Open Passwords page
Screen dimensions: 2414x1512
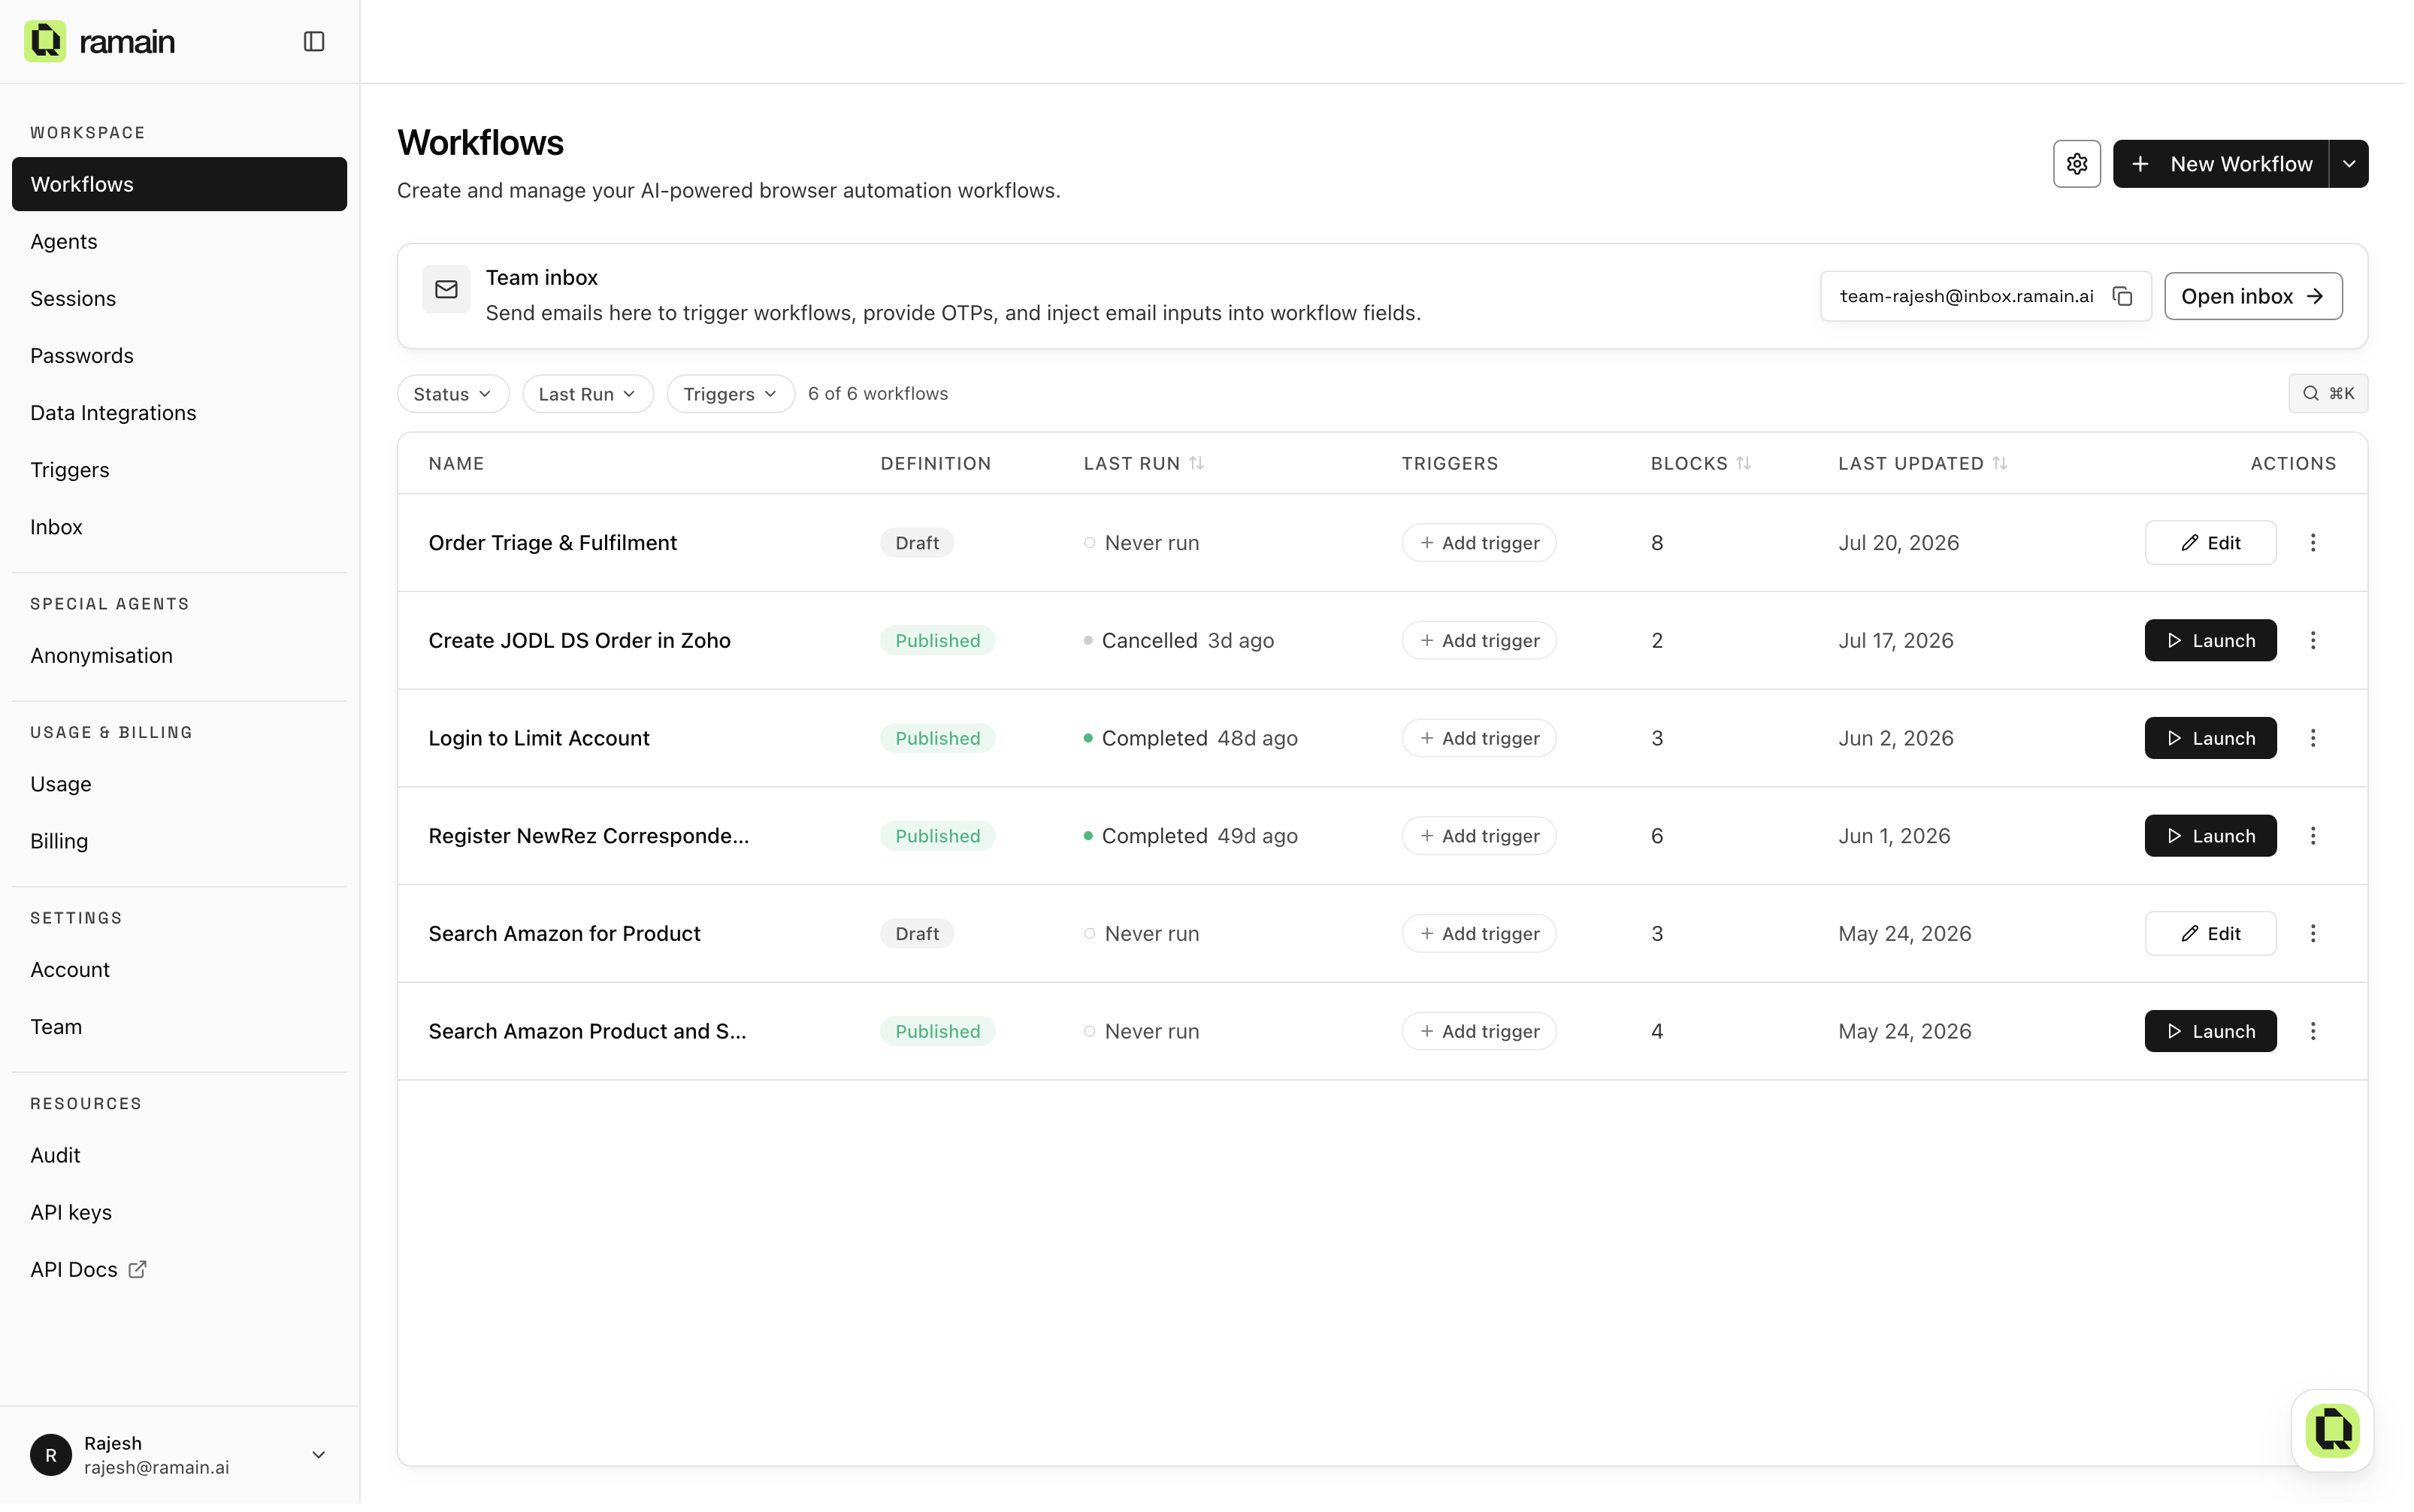[x=180, y=356]
